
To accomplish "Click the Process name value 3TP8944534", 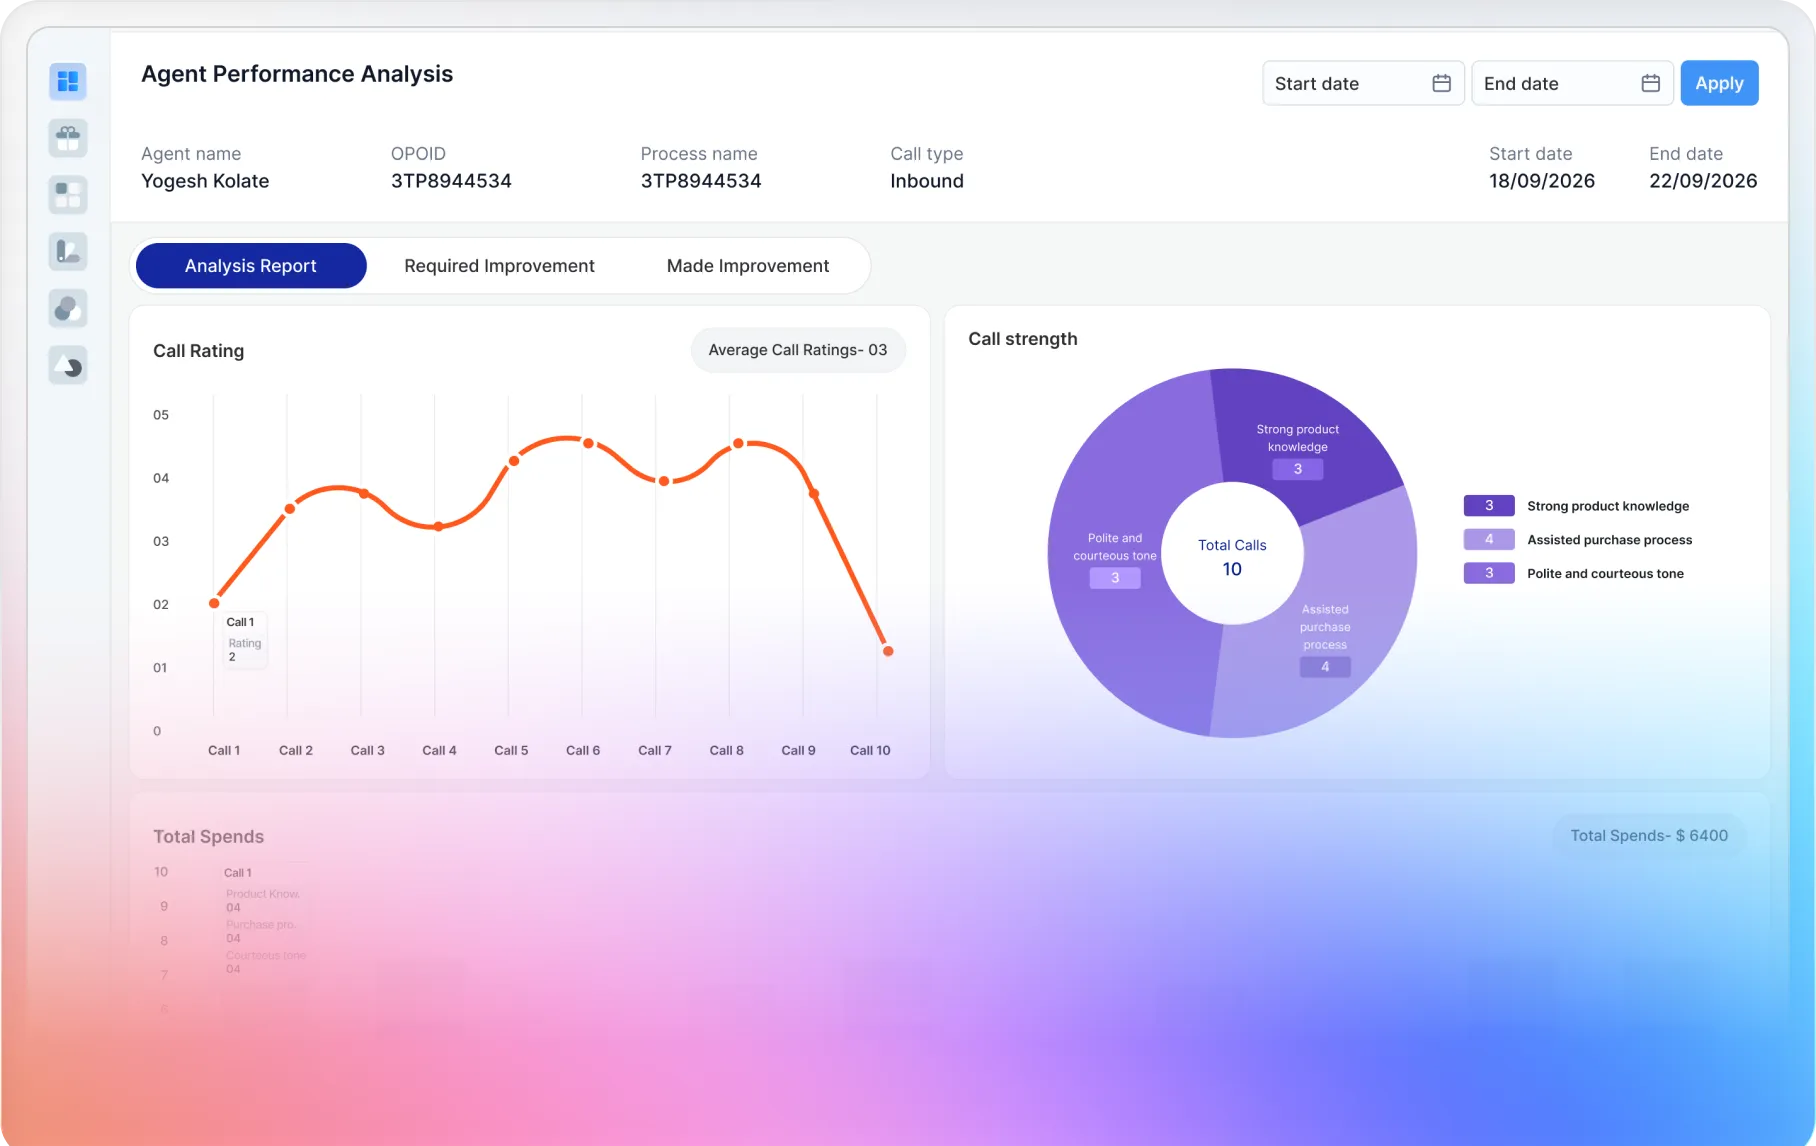I will pyautogui.click(x=701, y=181).
